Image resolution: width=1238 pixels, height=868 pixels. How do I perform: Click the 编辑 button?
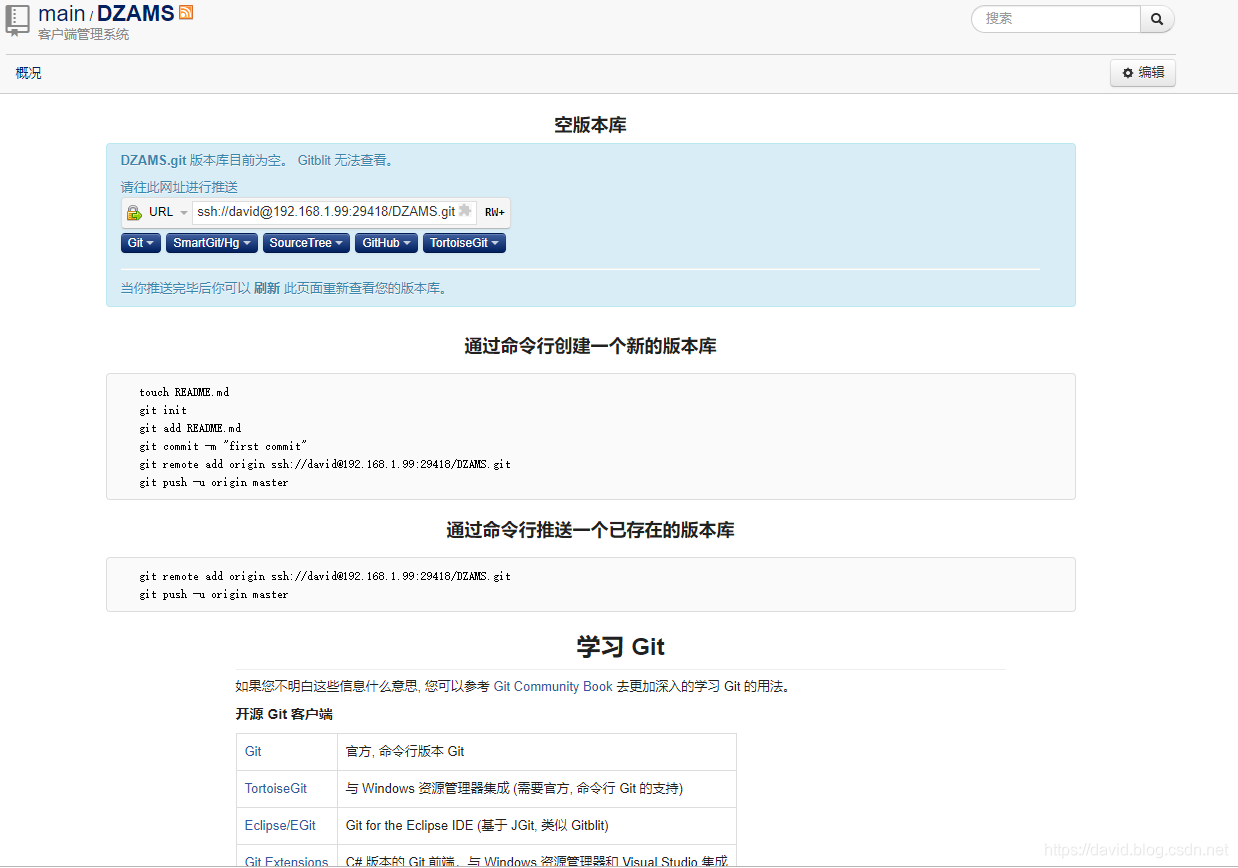tap(1143, 73)
